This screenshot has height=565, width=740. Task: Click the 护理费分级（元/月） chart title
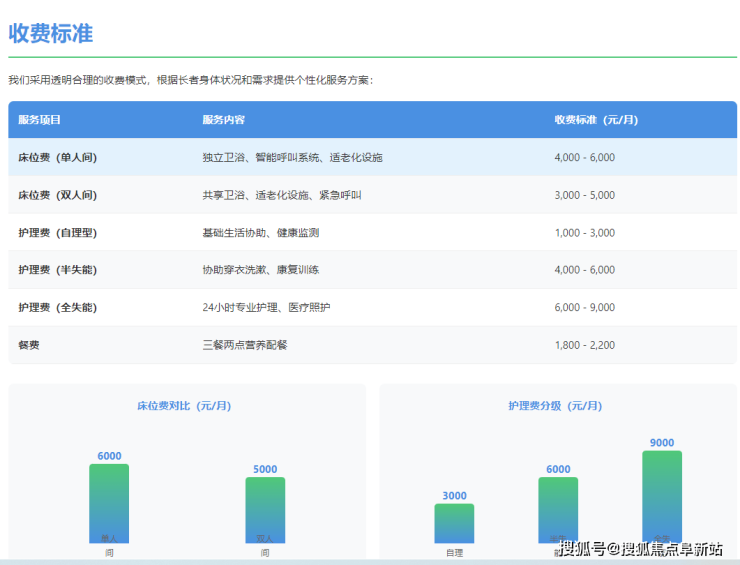point(558,406)
